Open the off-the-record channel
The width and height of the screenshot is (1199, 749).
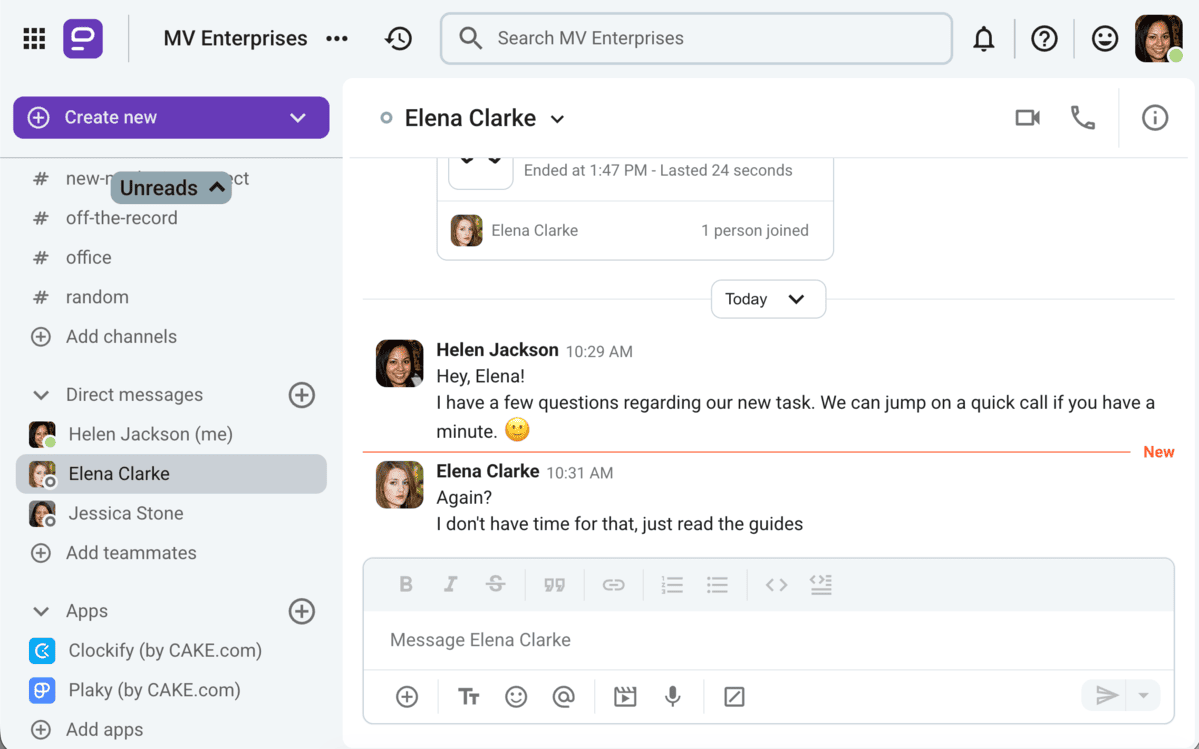click(121, 218)
